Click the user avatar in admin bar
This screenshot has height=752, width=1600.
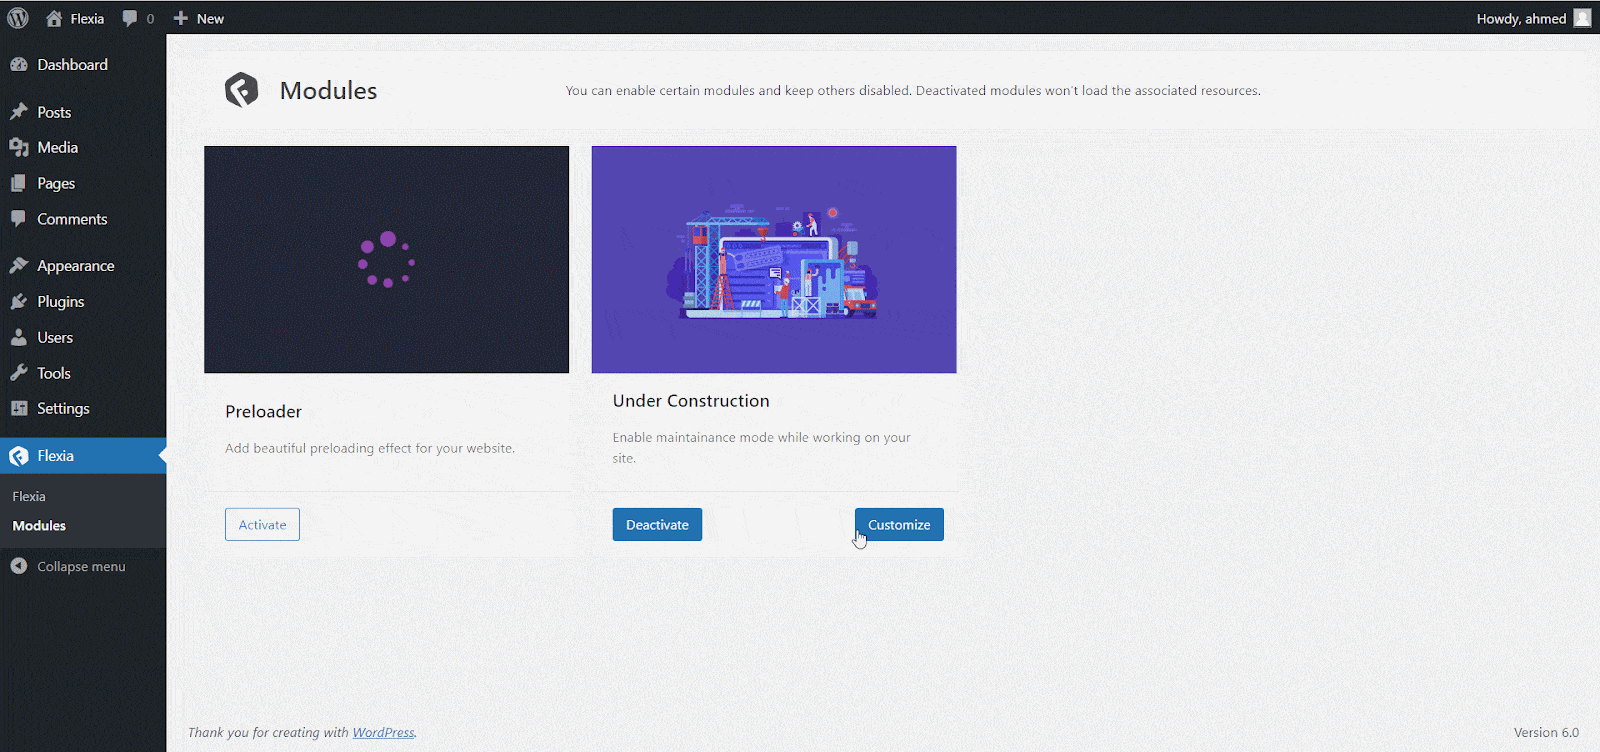pyautogui.click(x=1582, y=18)
